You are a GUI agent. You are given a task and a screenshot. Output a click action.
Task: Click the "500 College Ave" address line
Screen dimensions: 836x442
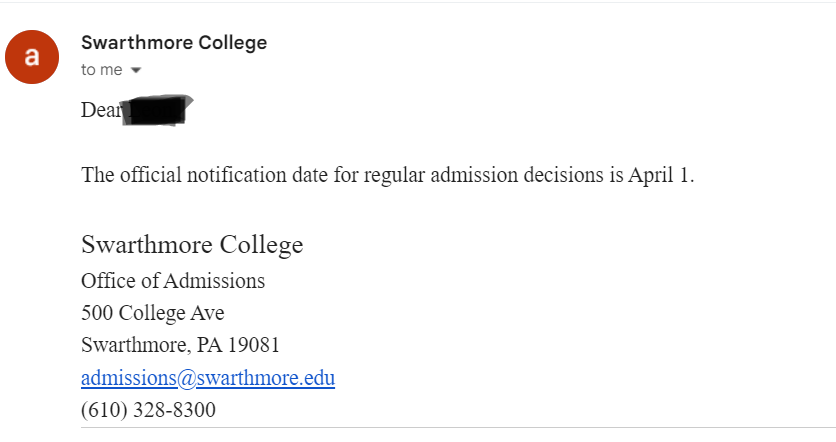(152, 313)
